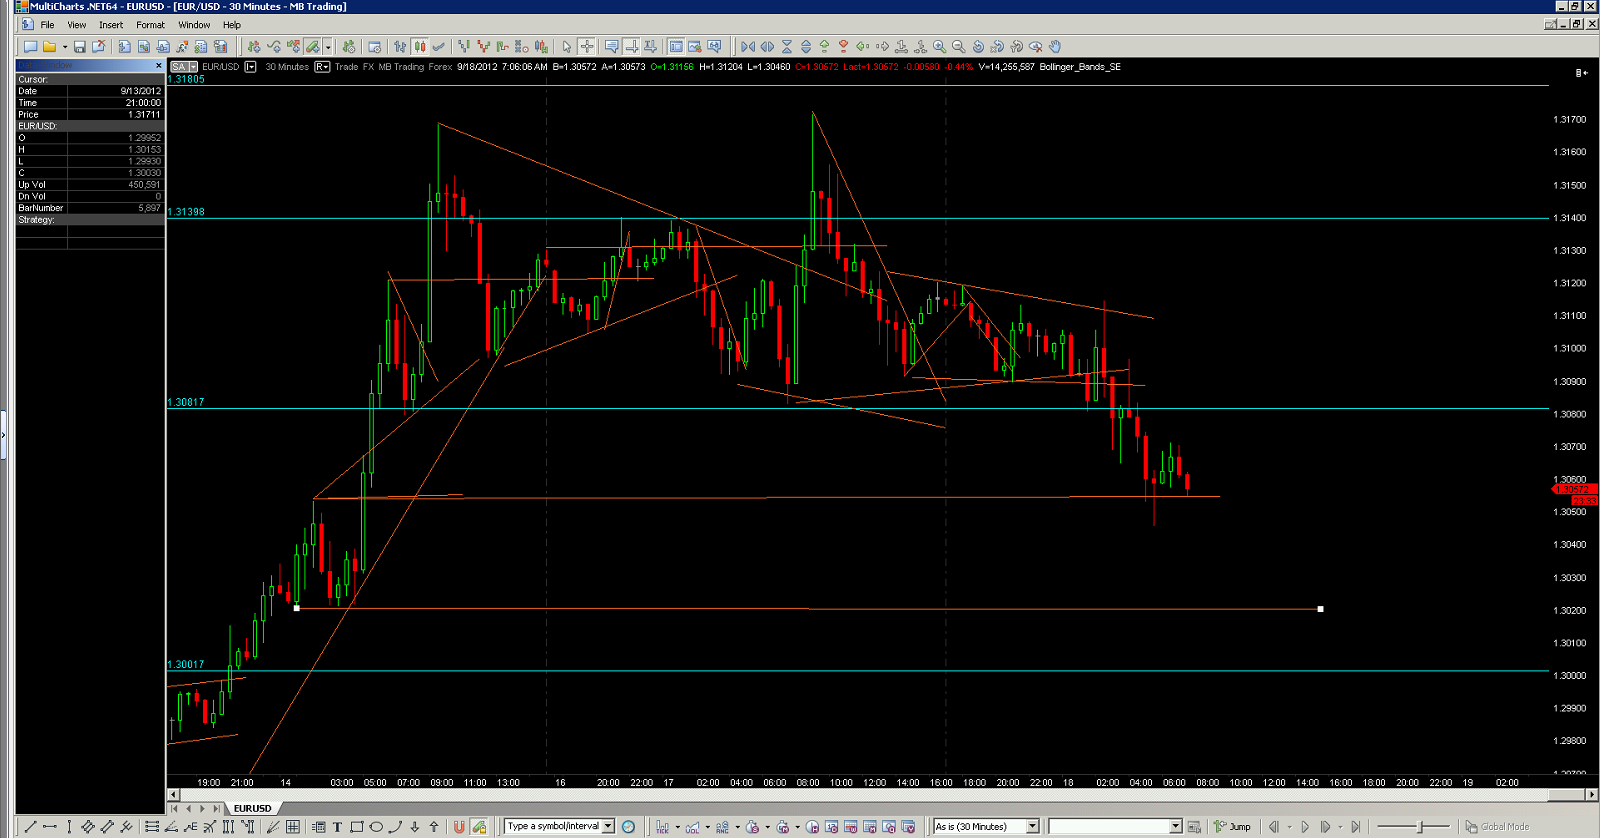Open the empty combo box dropdown

(1176, 826)
